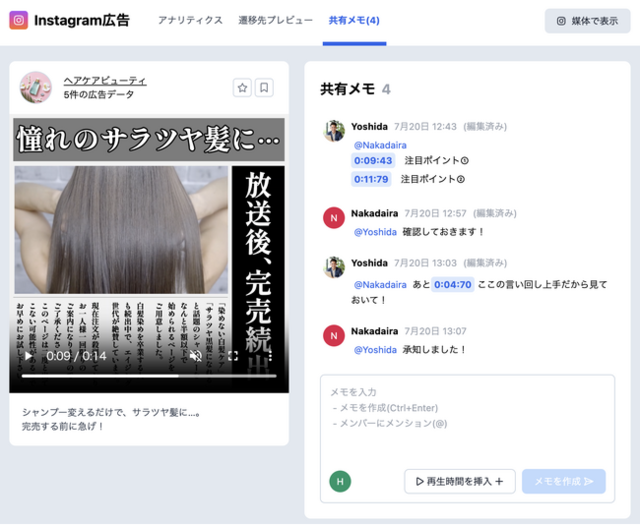Open the video more-options dots
Viewport: 640px width, 525px height.
coord(270,356)
